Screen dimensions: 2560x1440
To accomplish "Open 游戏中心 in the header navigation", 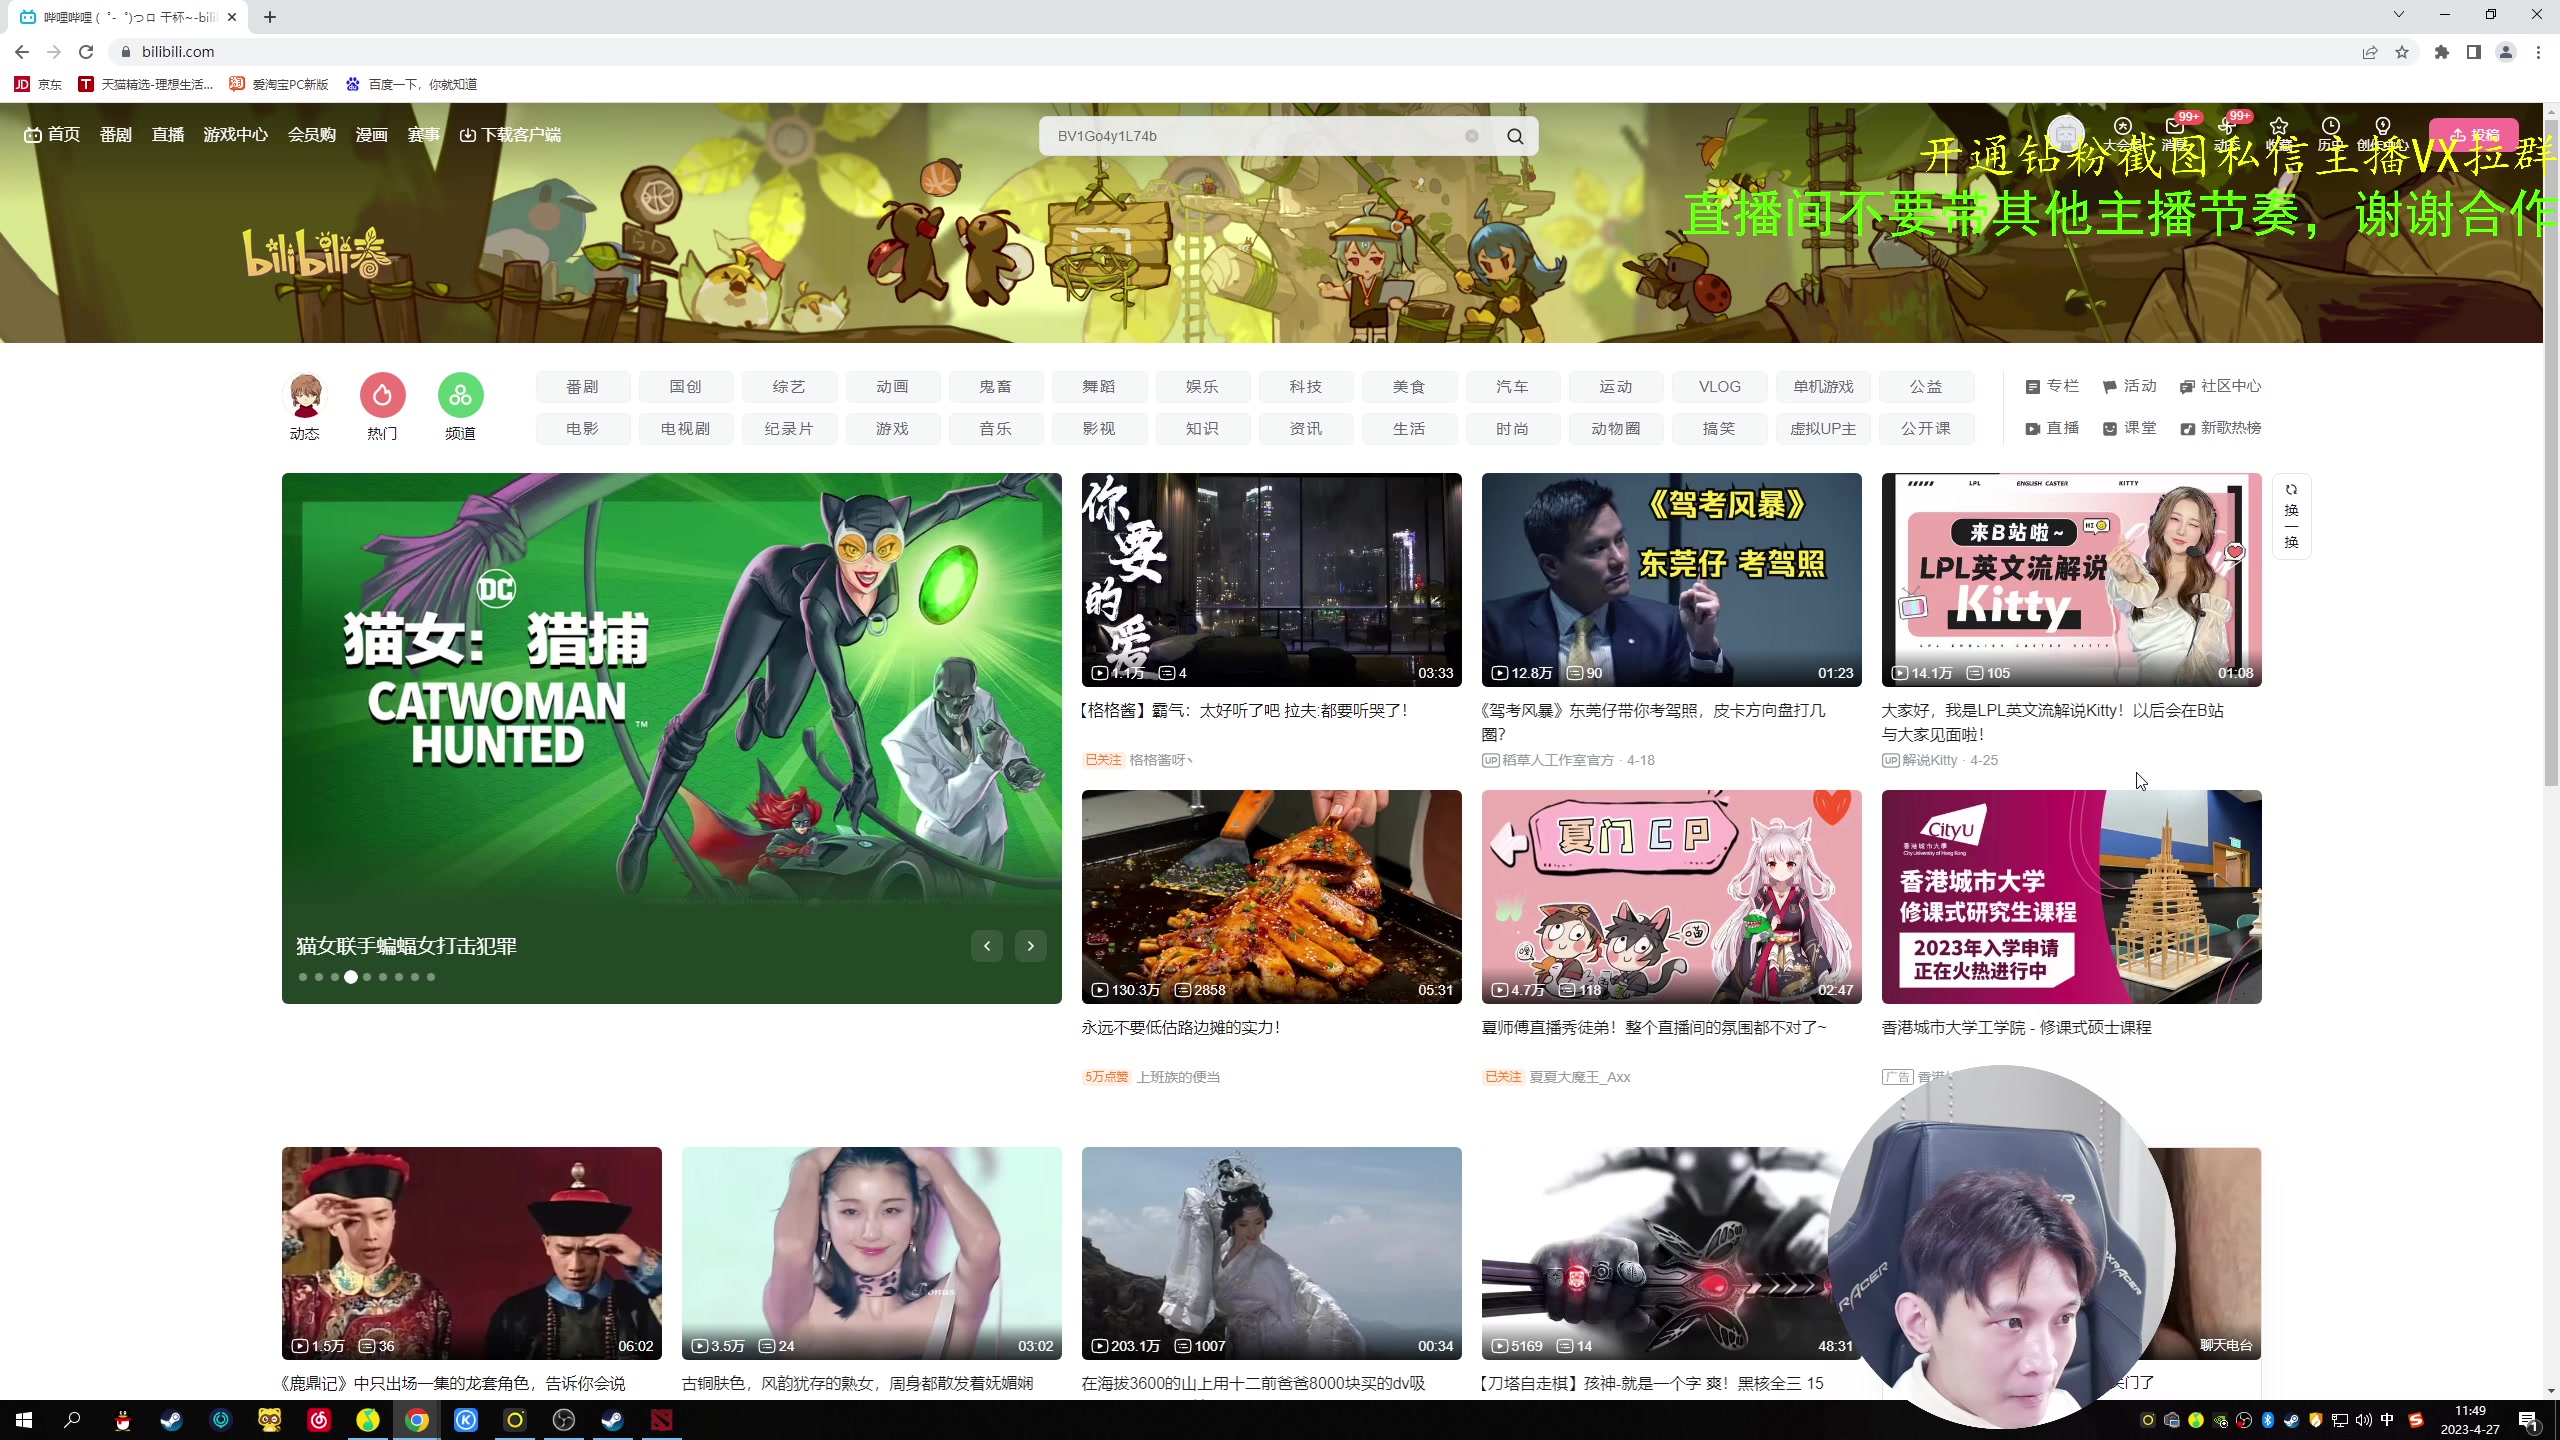I will pyautogui.click(x=235, y=135).
